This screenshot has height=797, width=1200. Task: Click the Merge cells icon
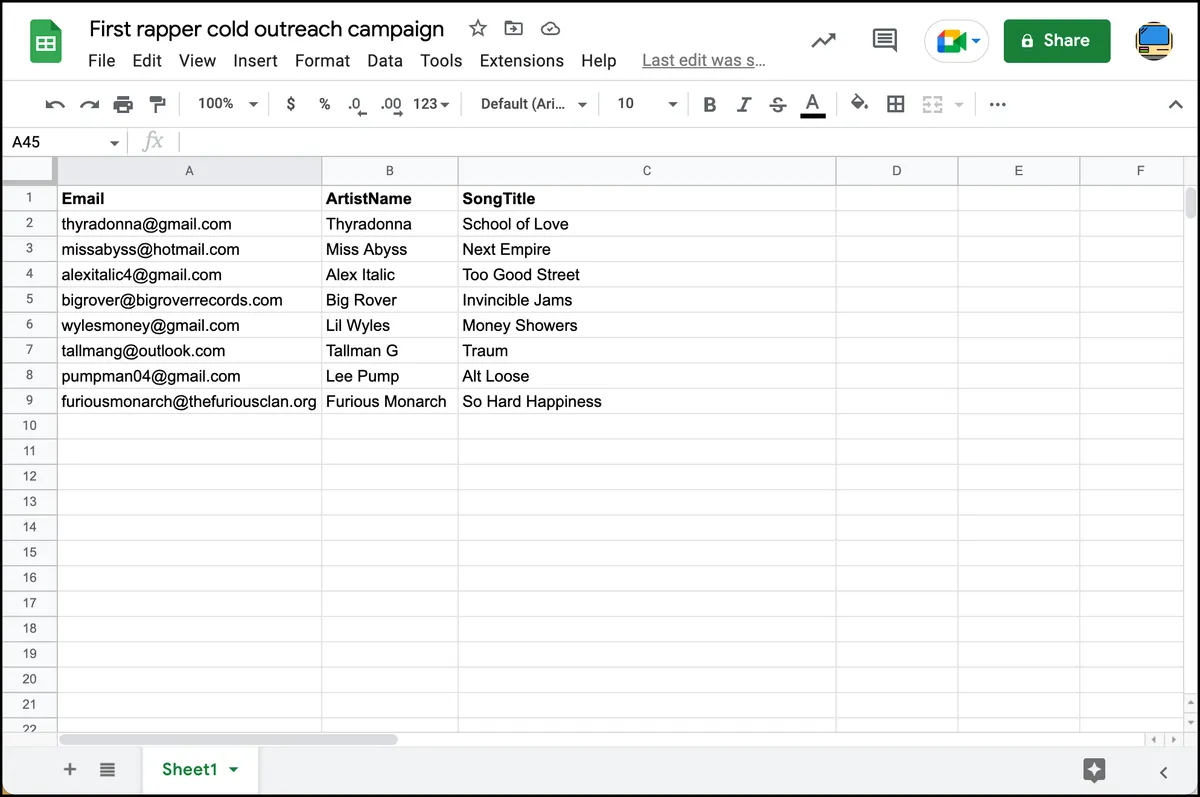932,104
